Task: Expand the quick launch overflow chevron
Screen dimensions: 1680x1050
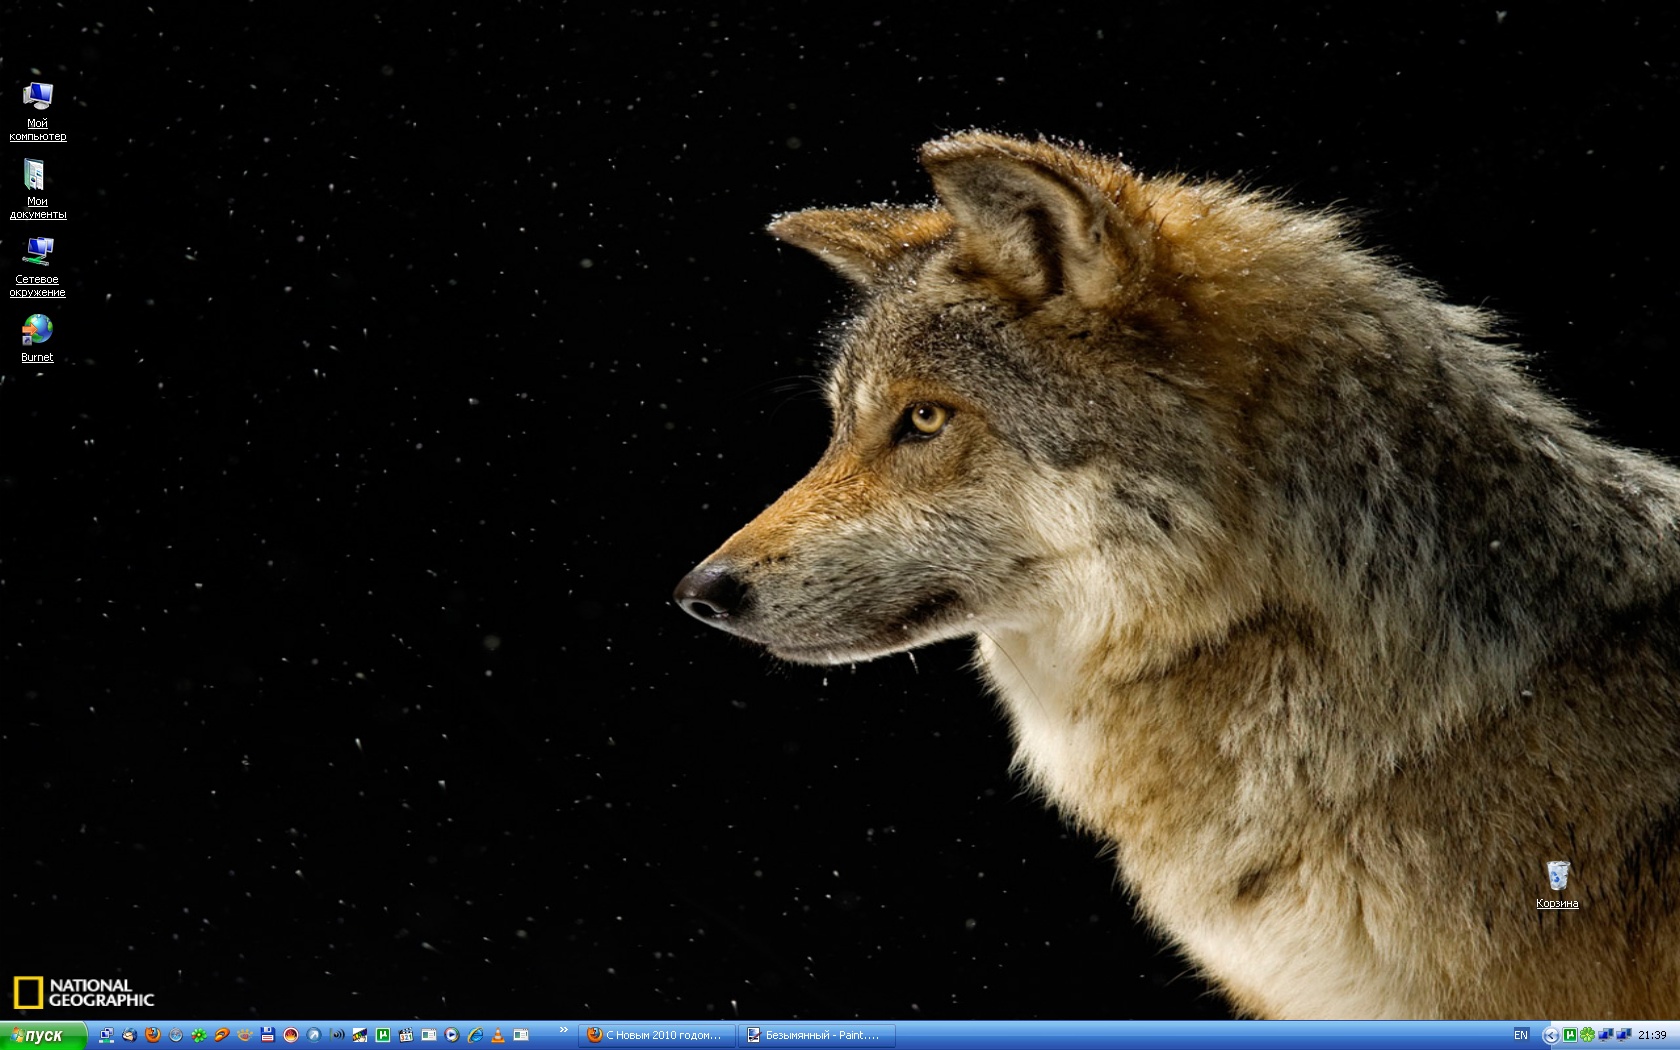Action: click(x=563, y=1029)
